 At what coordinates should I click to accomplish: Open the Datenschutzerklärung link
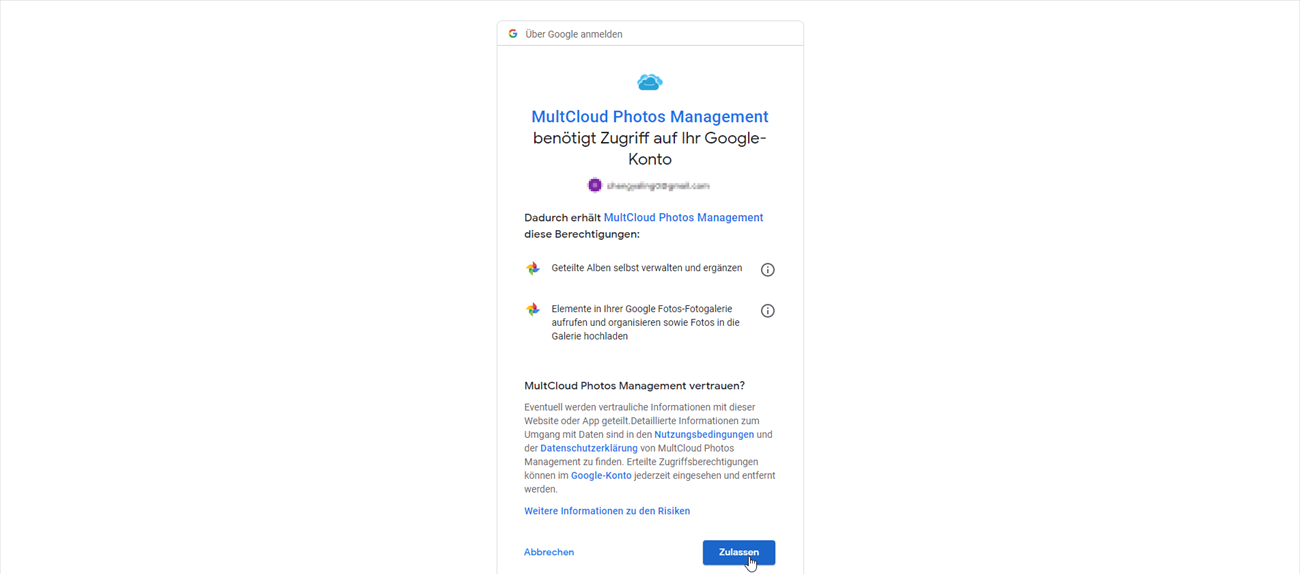(589, 449)
